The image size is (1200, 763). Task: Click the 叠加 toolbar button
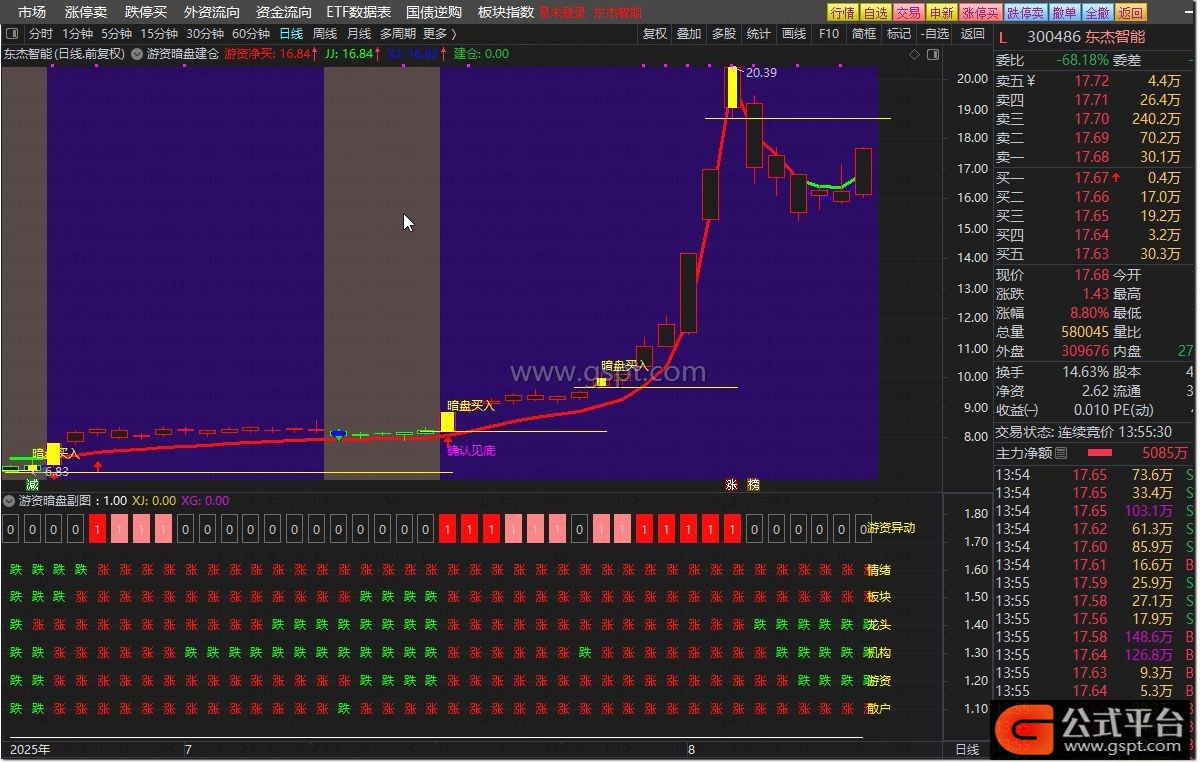[689, 33]
